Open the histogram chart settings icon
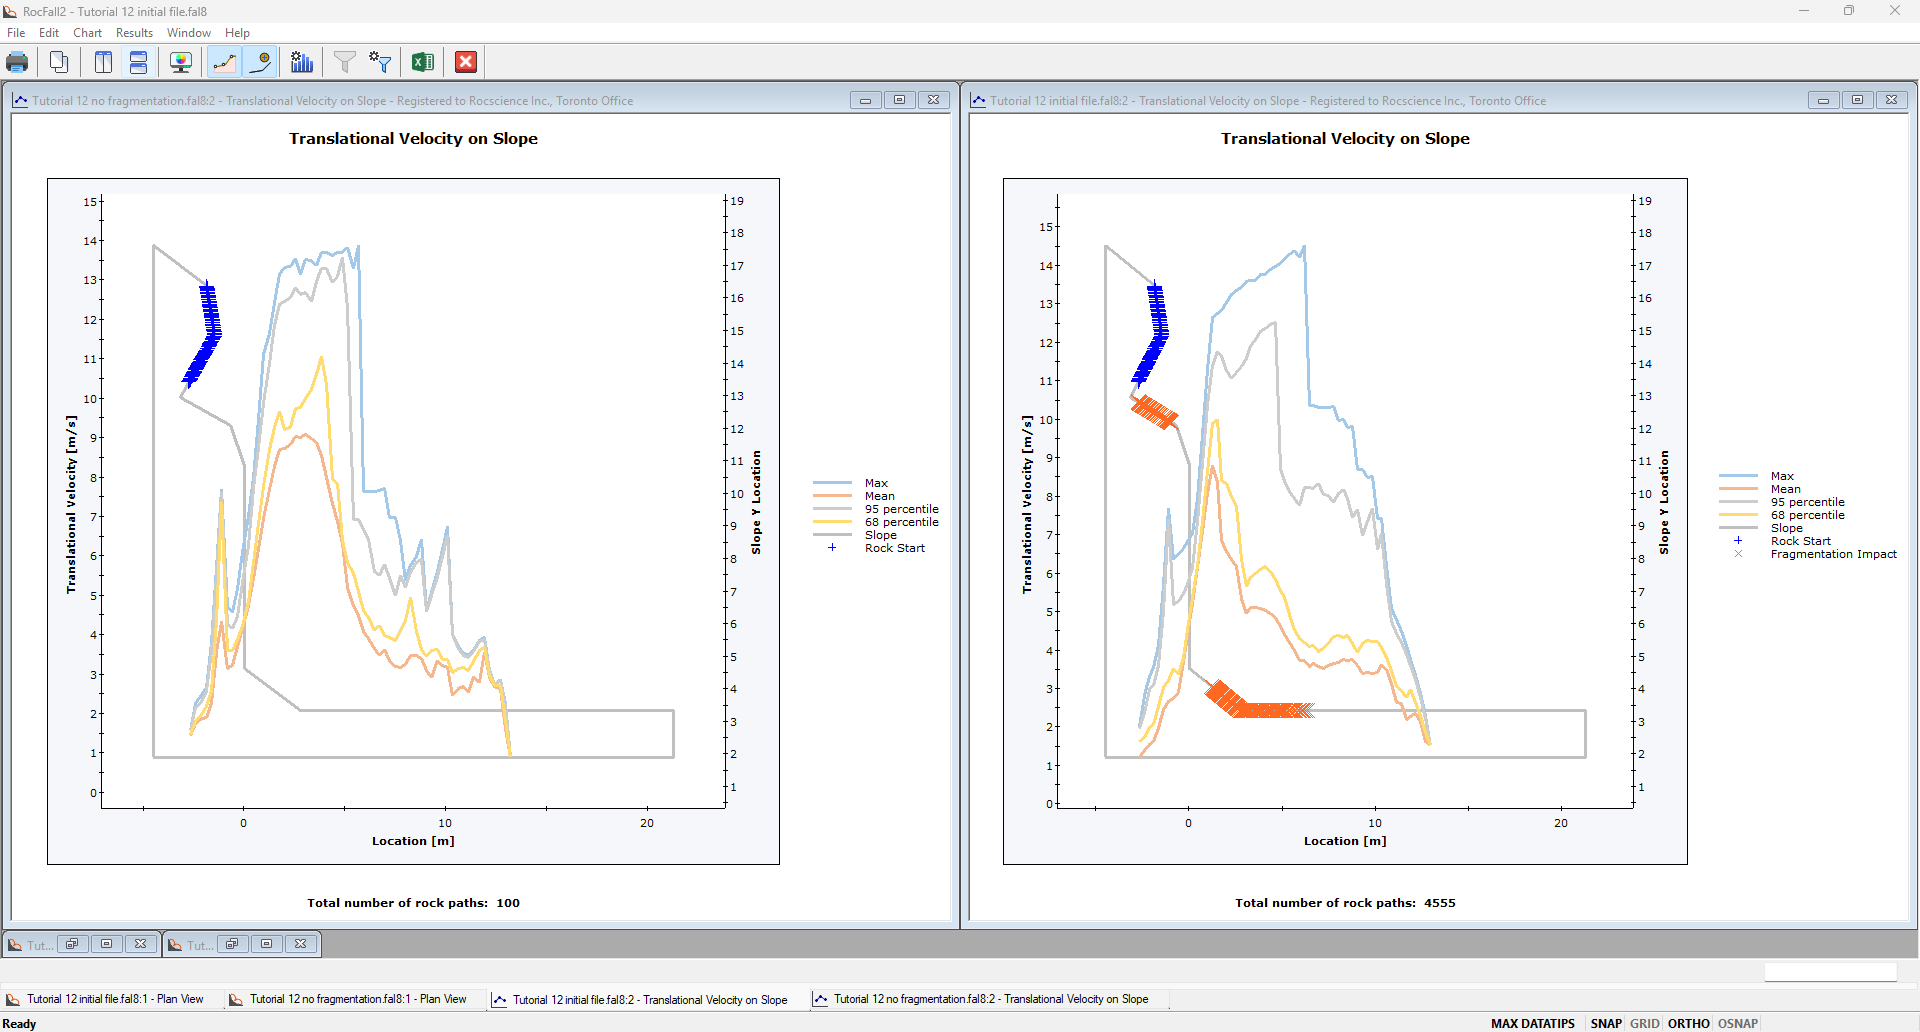Viewport: 1920px width, 1032px height. [x=302, y=62]
